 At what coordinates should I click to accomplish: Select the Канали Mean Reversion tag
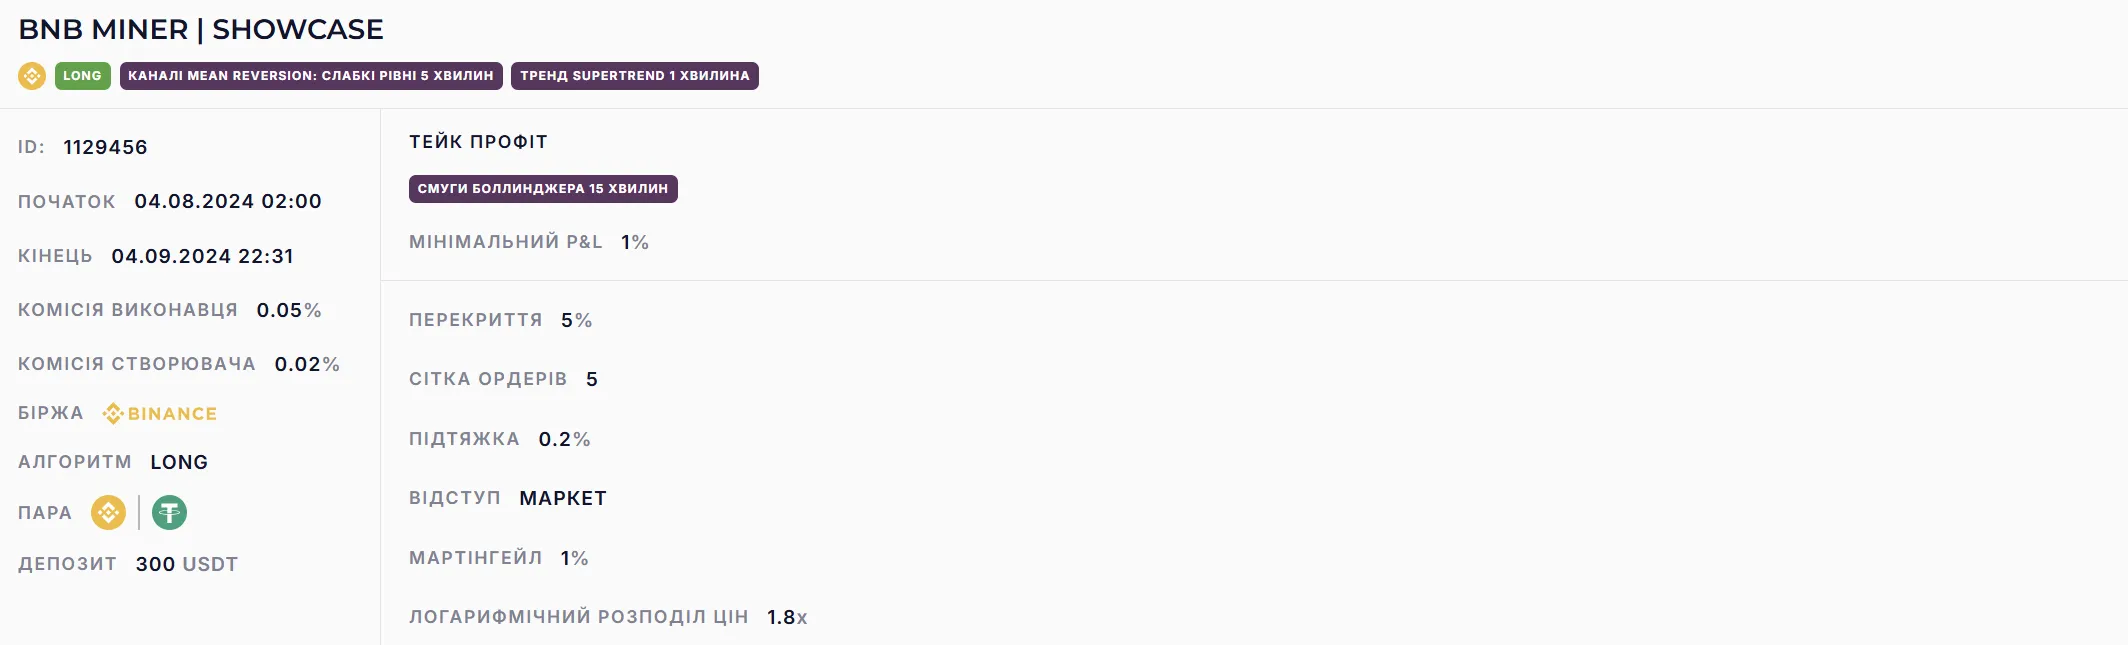click(311, 76)
